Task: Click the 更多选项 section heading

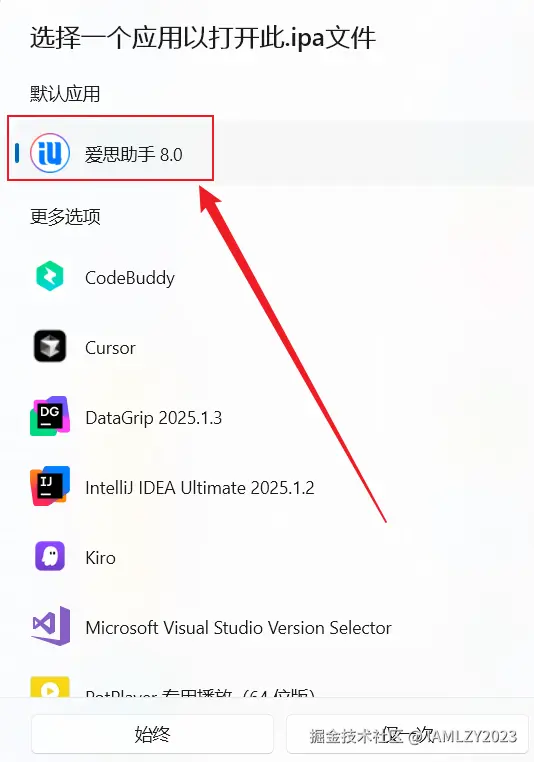Action: tap(65, 217)
